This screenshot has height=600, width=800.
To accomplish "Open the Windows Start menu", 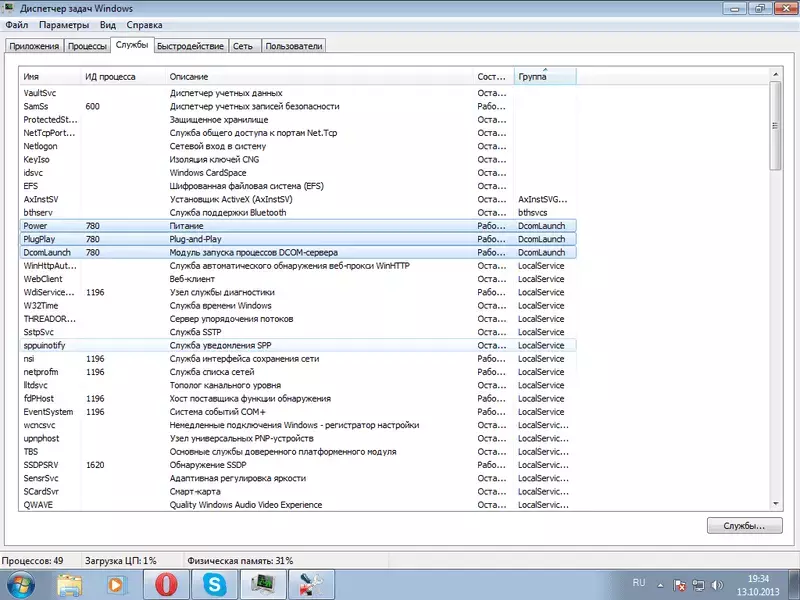I will click(20, 585).
